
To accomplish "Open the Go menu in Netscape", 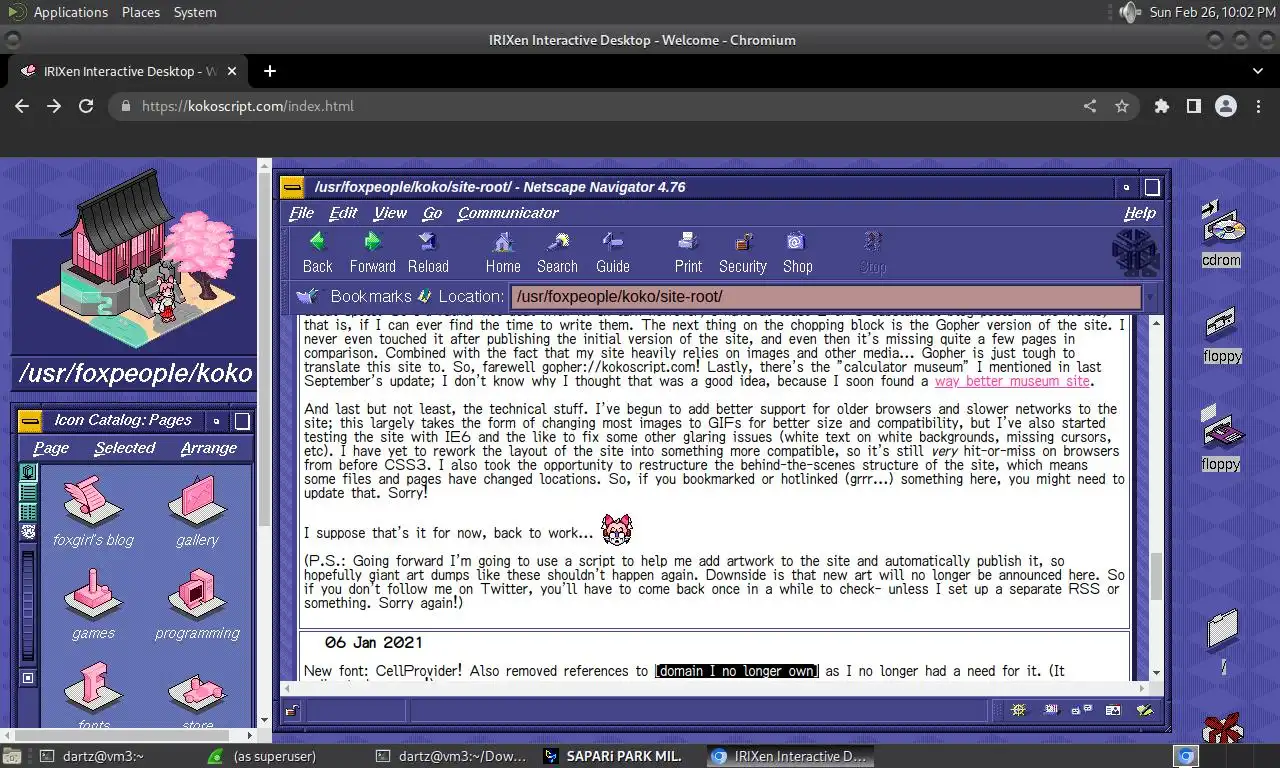I will point(432,213).
